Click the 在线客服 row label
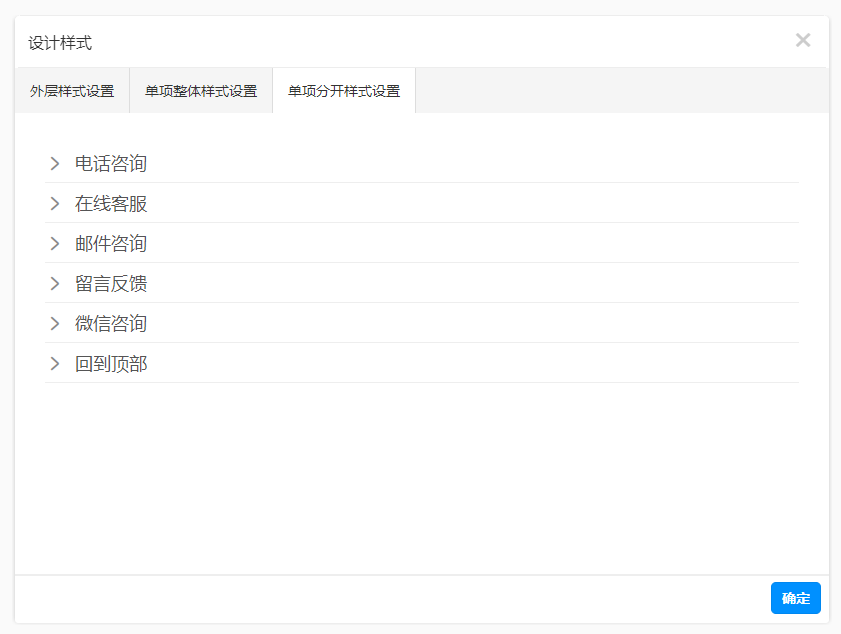The height and width of the screenshot is (634, 841). pos(111,203)
